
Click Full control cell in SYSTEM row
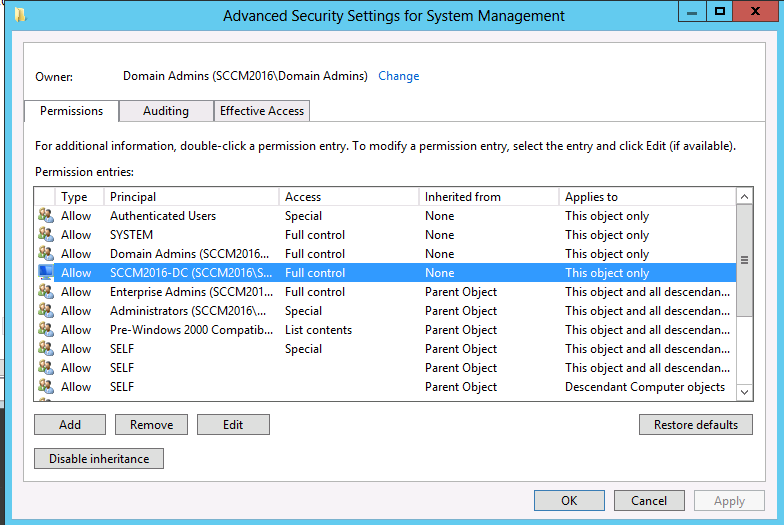315,235
